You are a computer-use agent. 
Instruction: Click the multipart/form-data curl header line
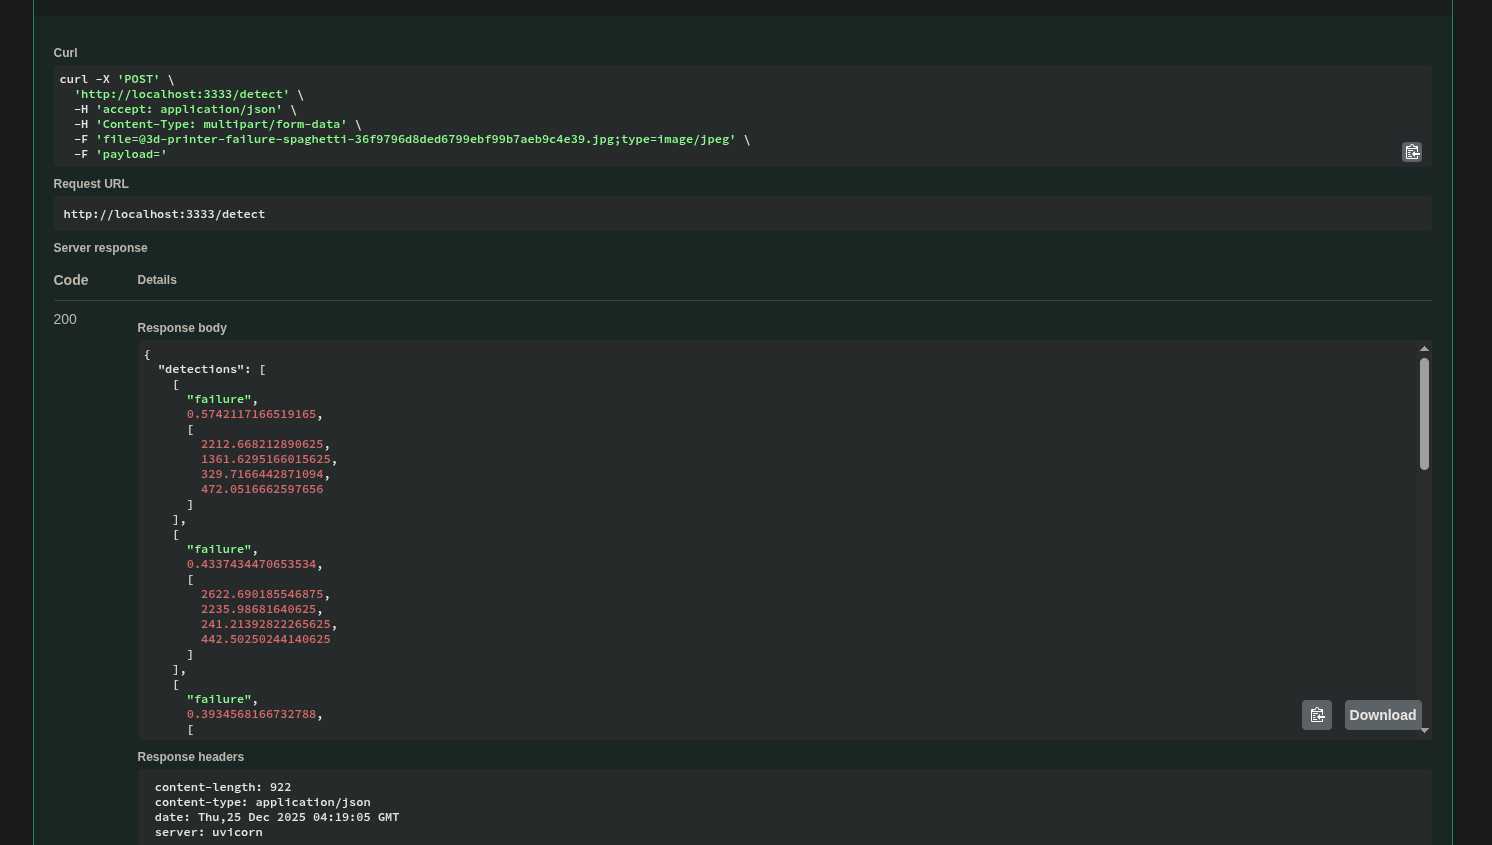[x=217, y=124]
